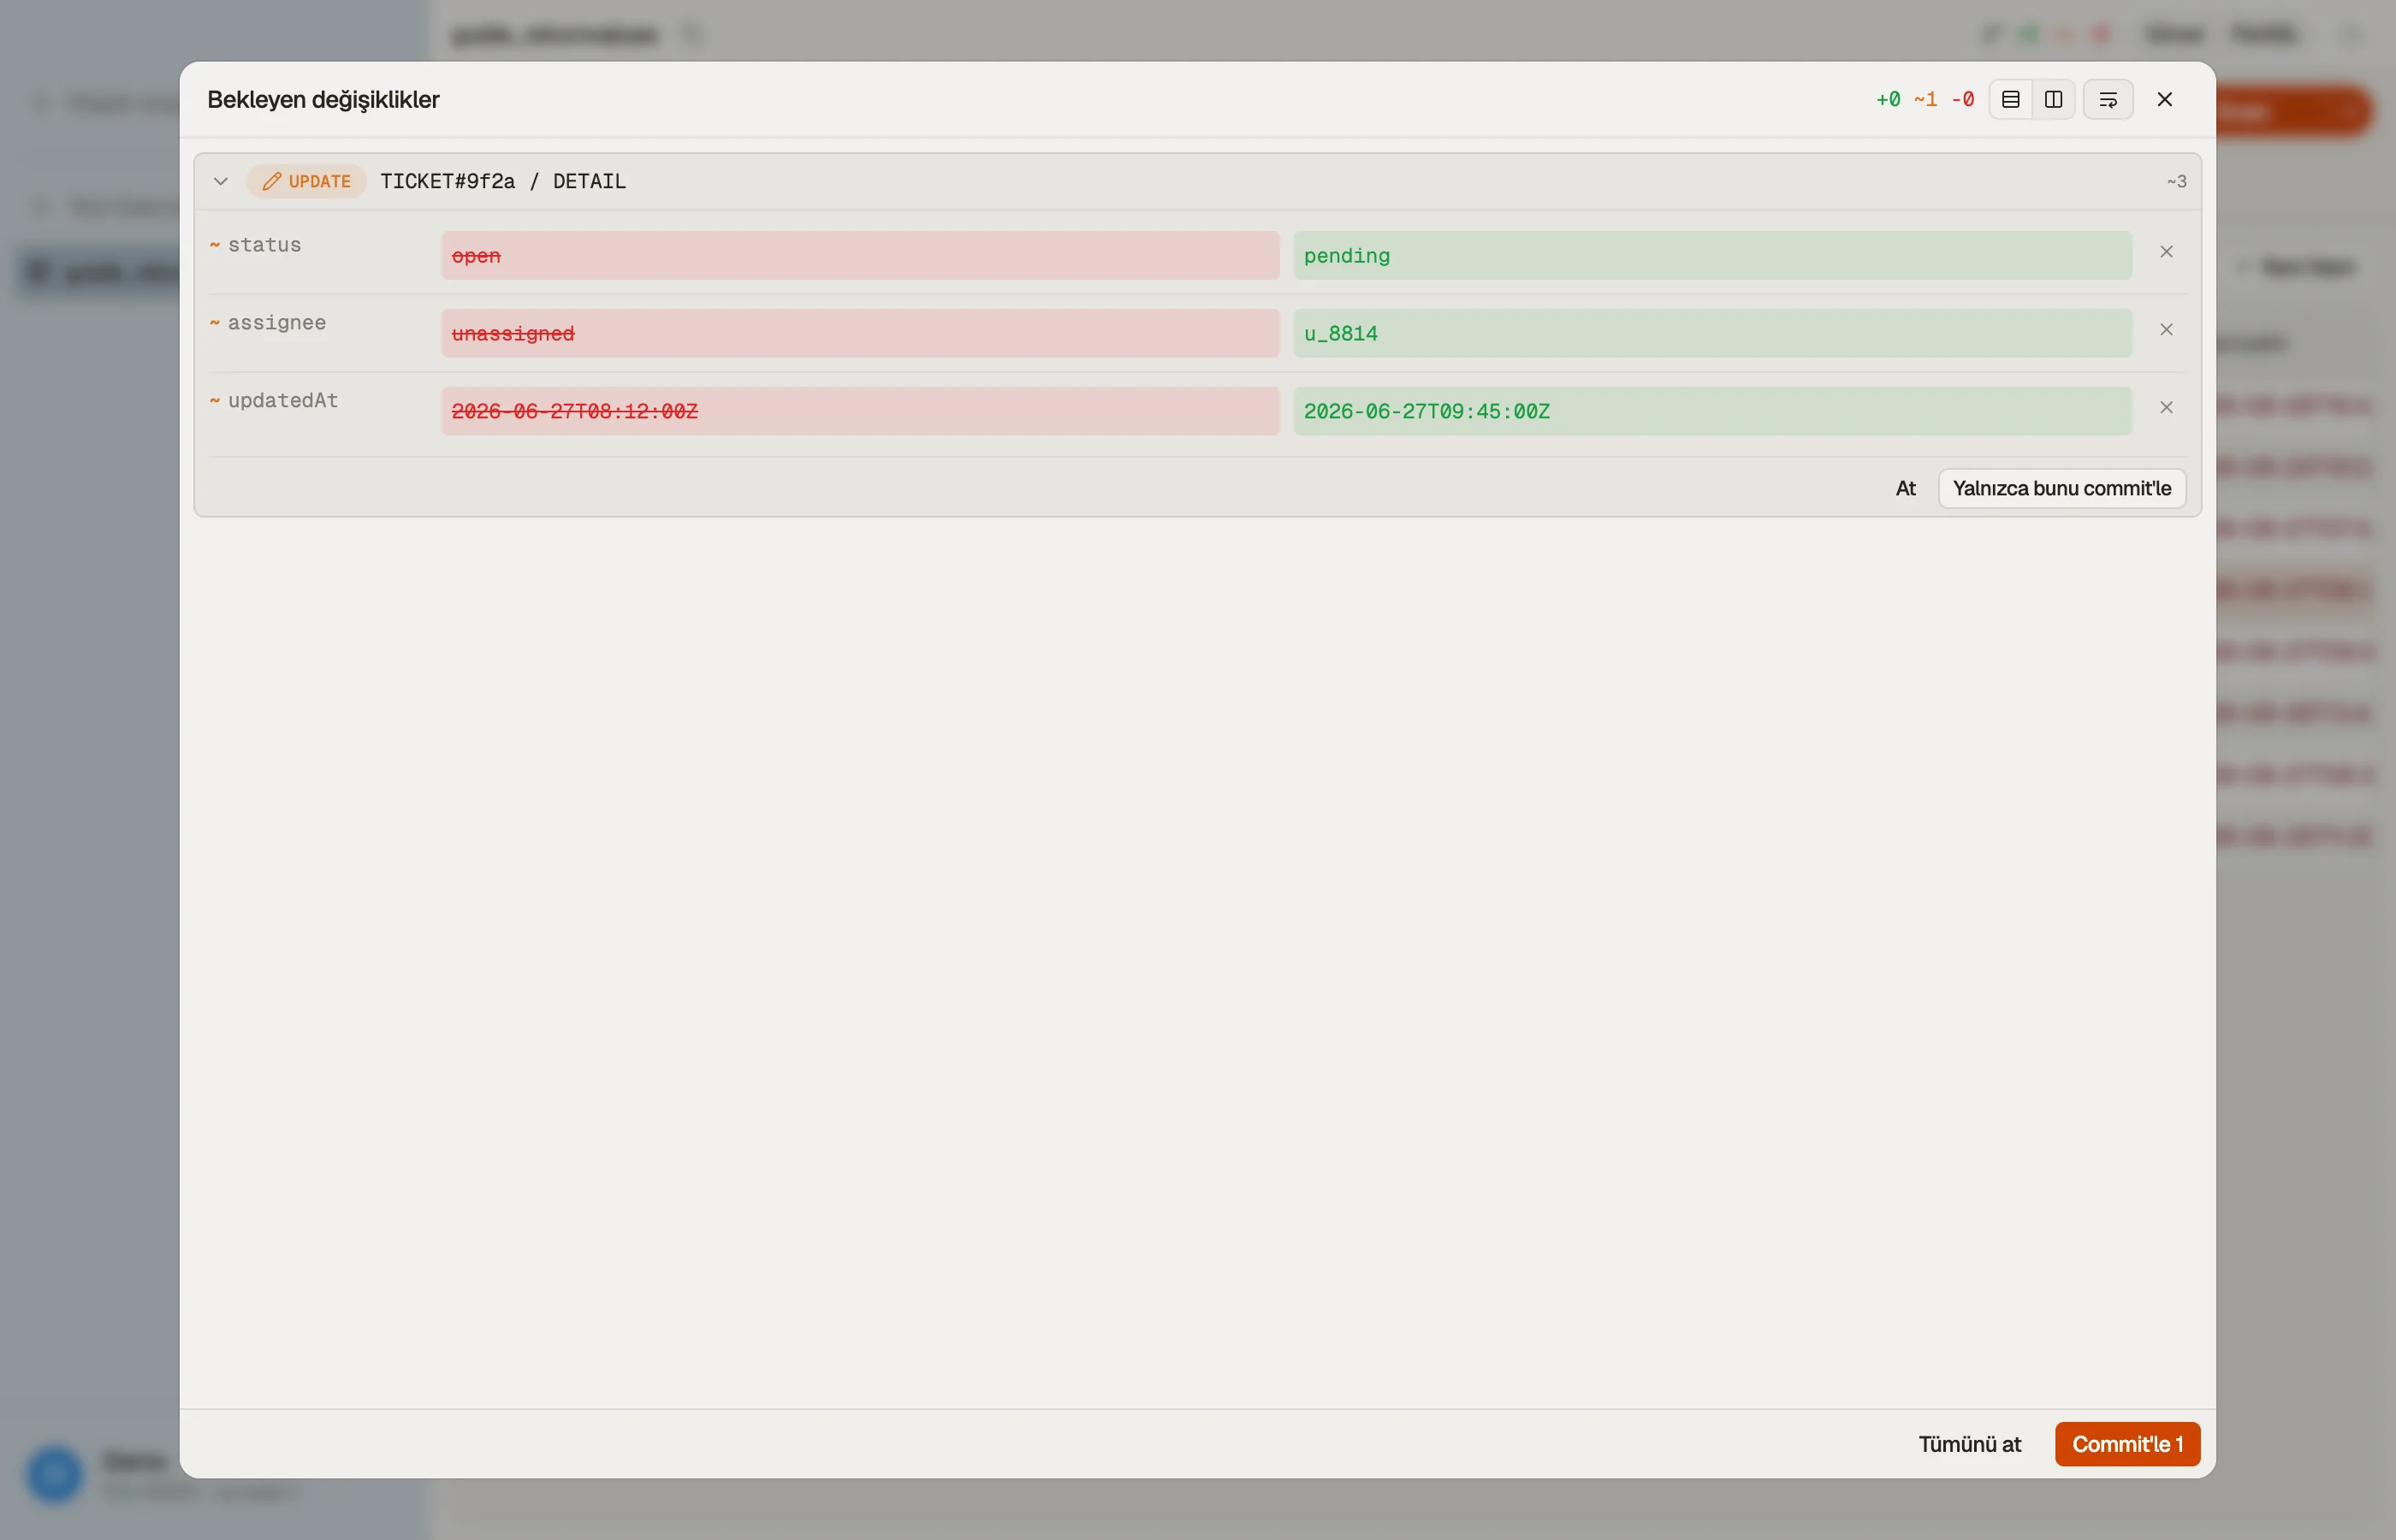Toggle word wrap icon in header

click(x=2108, y=99)
